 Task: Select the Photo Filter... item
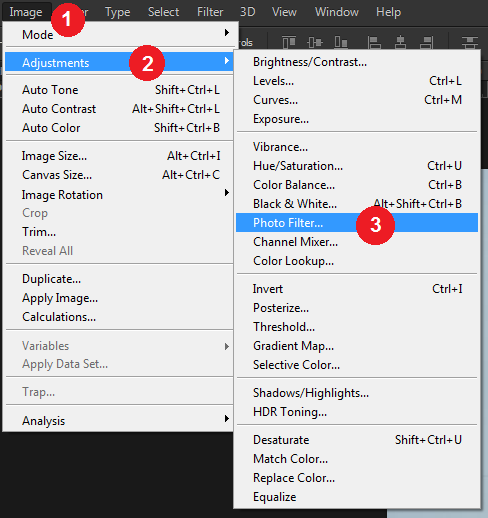357,223
